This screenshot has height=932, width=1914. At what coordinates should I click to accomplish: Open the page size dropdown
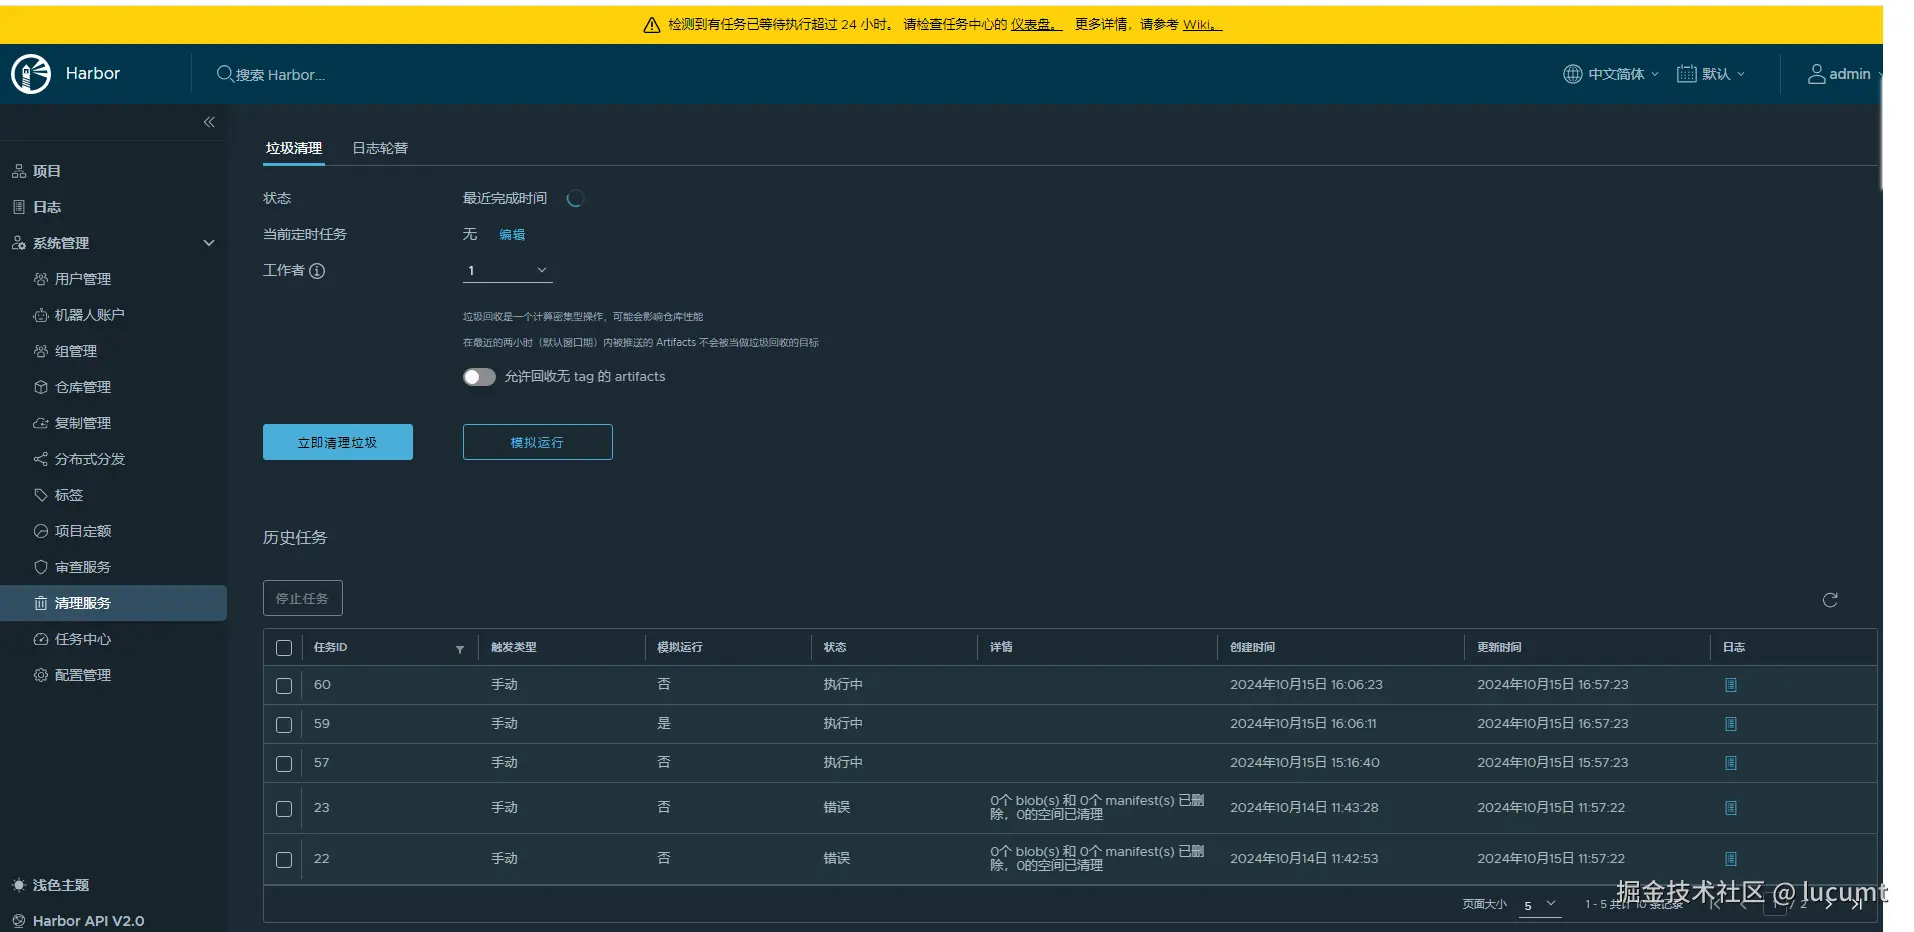click(1539, 905)
